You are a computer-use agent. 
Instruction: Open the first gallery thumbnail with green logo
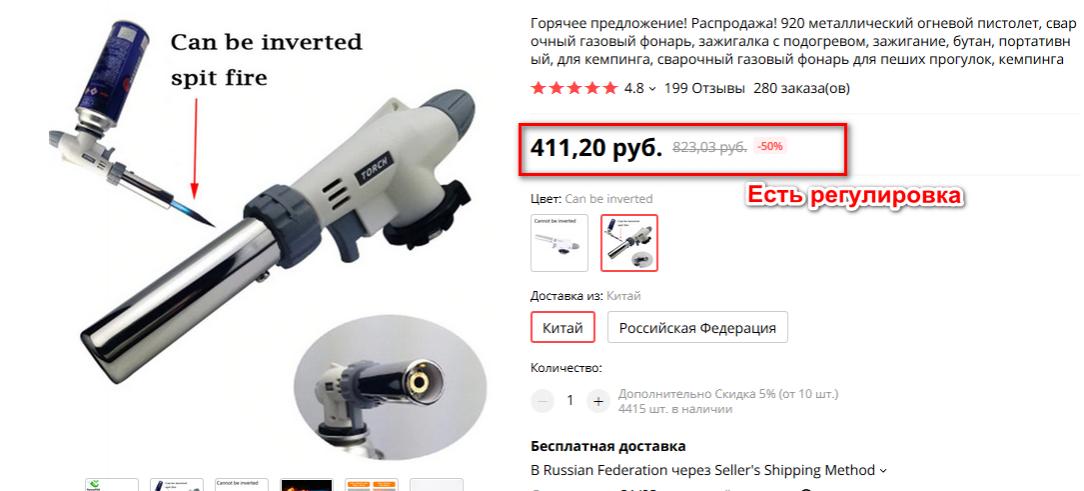(112, 484)
